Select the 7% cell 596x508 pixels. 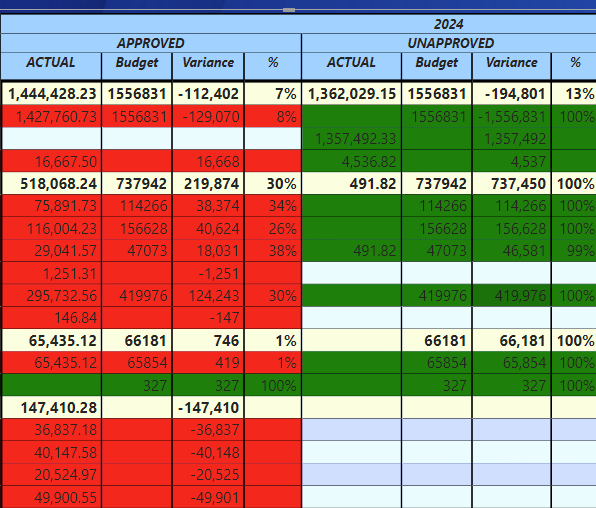tap(273, 94)
